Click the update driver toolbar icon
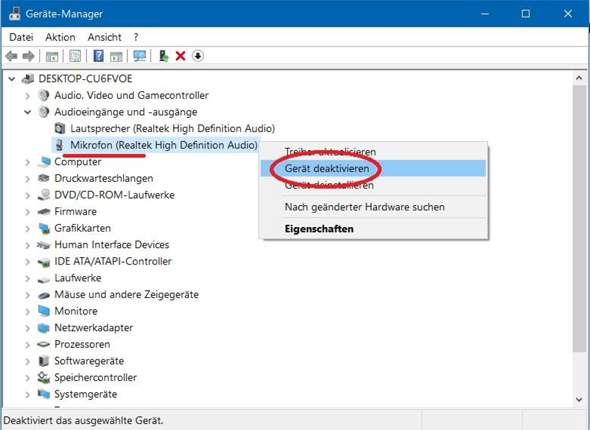 [x=164, y=56]
